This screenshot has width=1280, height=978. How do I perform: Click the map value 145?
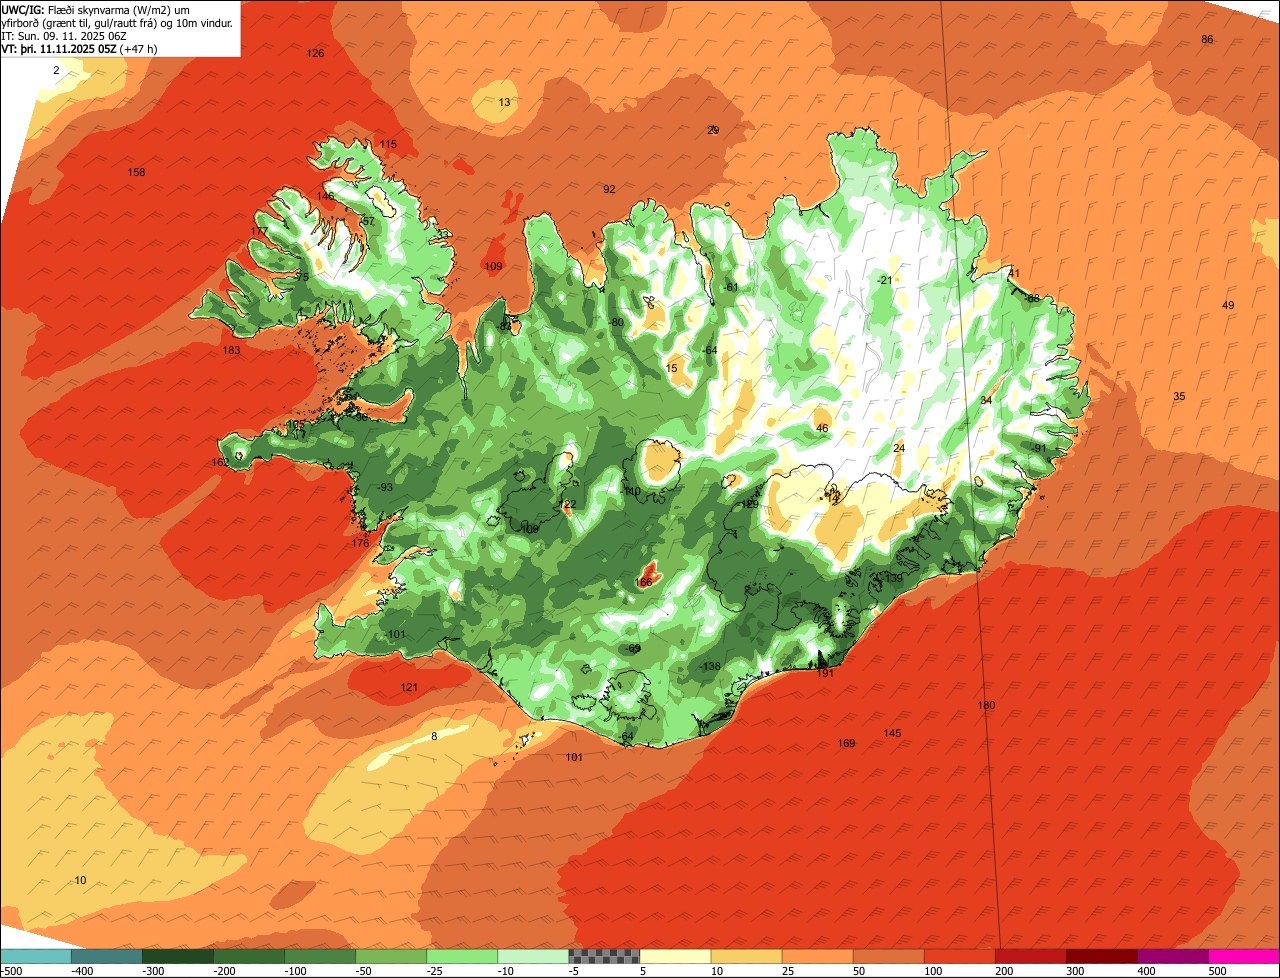(x=892, y=733)
